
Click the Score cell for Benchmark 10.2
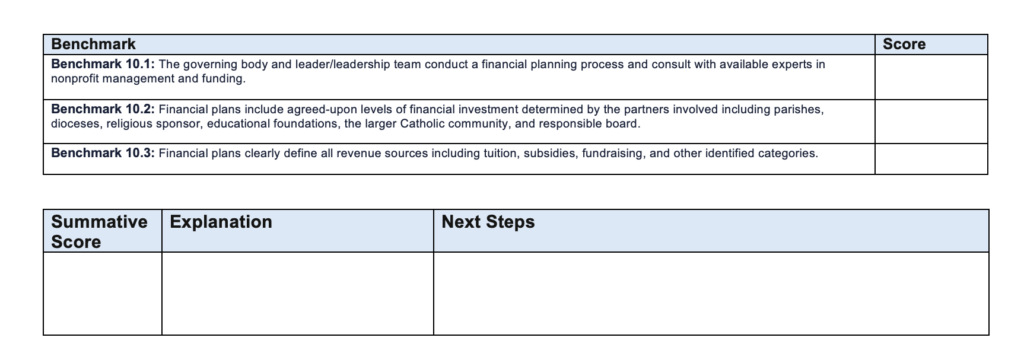pos(931,121)
